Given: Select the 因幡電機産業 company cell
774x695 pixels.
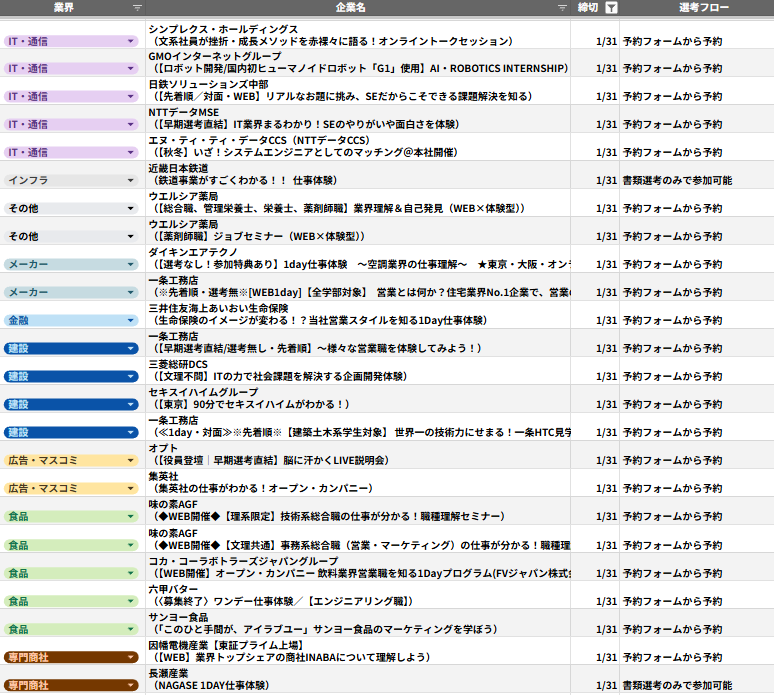Looking at the screenshot, I should tap(358, 652).
